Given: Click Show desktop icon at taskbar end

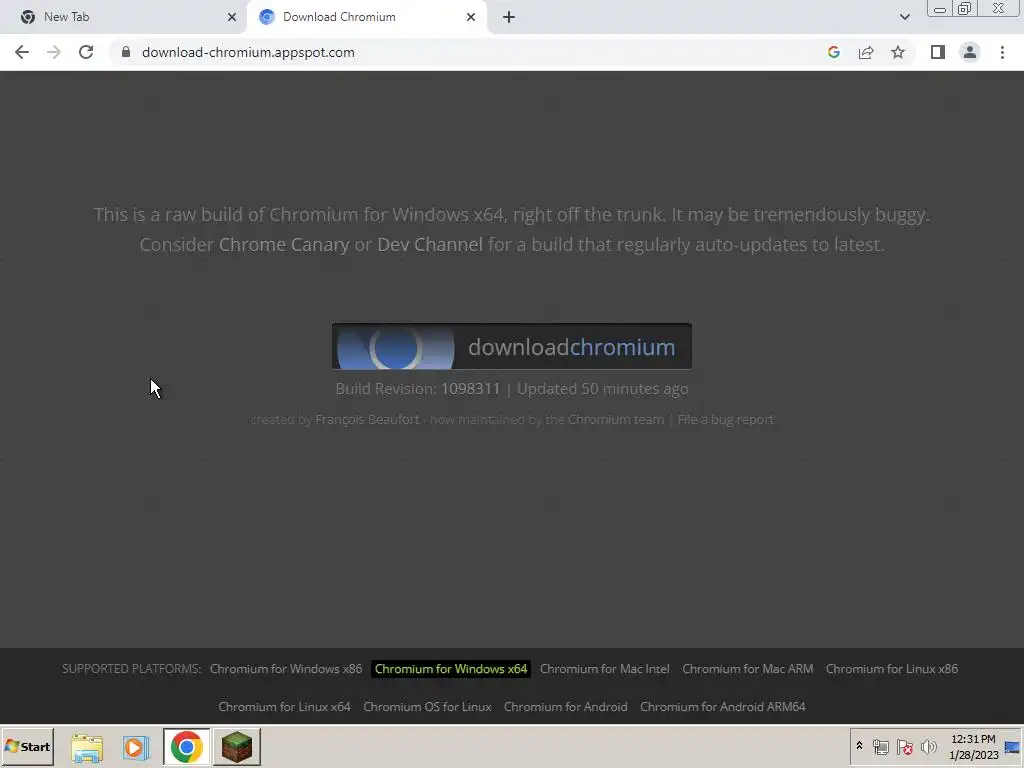Looking at the screenshot, I should coord(1013,747).
